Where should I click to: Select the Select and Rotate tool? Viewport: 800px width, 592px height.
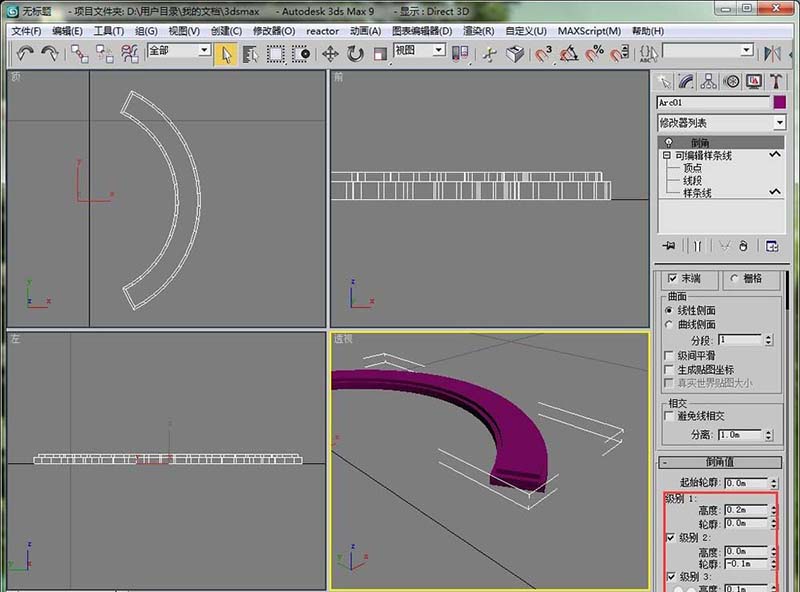[x=355, y=54]
